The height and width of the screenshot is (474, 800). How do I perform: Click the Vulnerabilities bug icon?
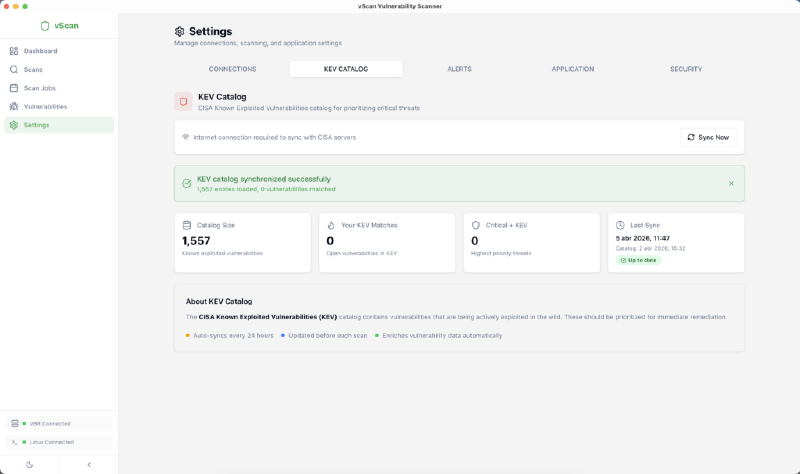click(14, 107)
